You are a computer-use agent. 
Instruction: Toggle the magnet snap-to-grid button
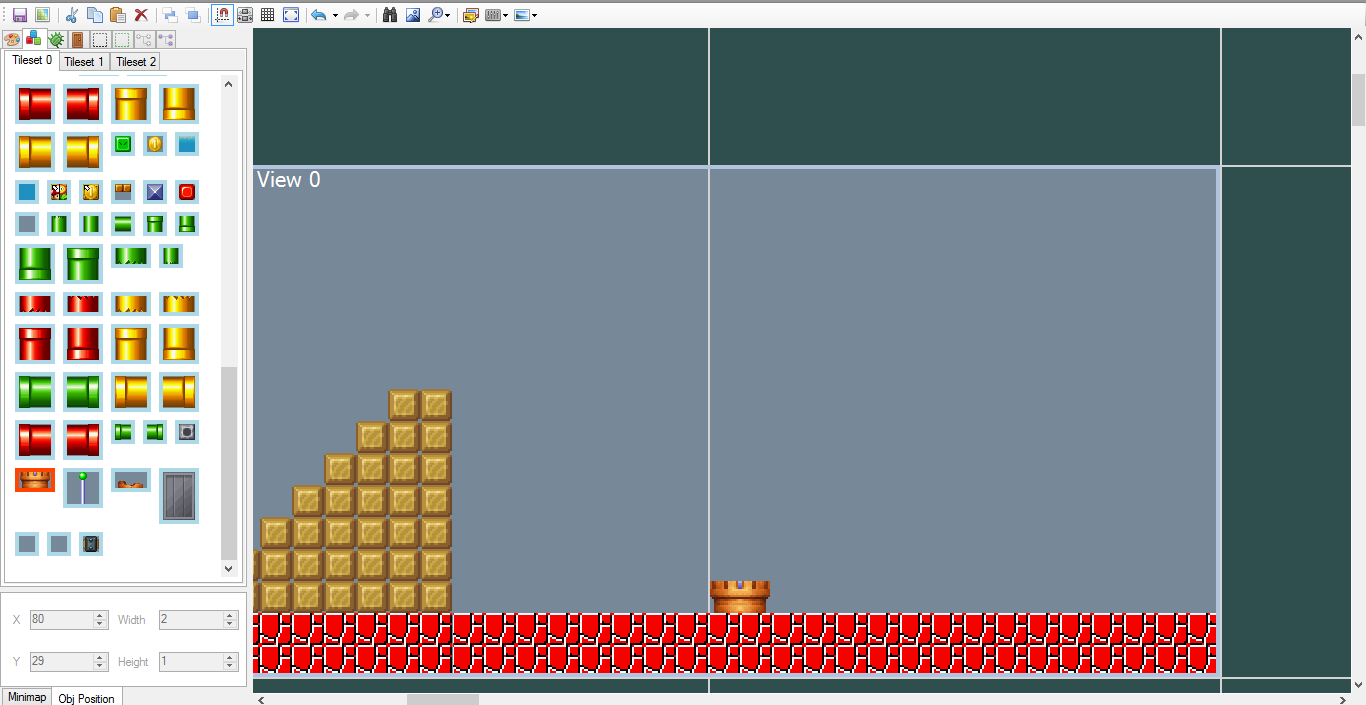click(x=222, y=15)
